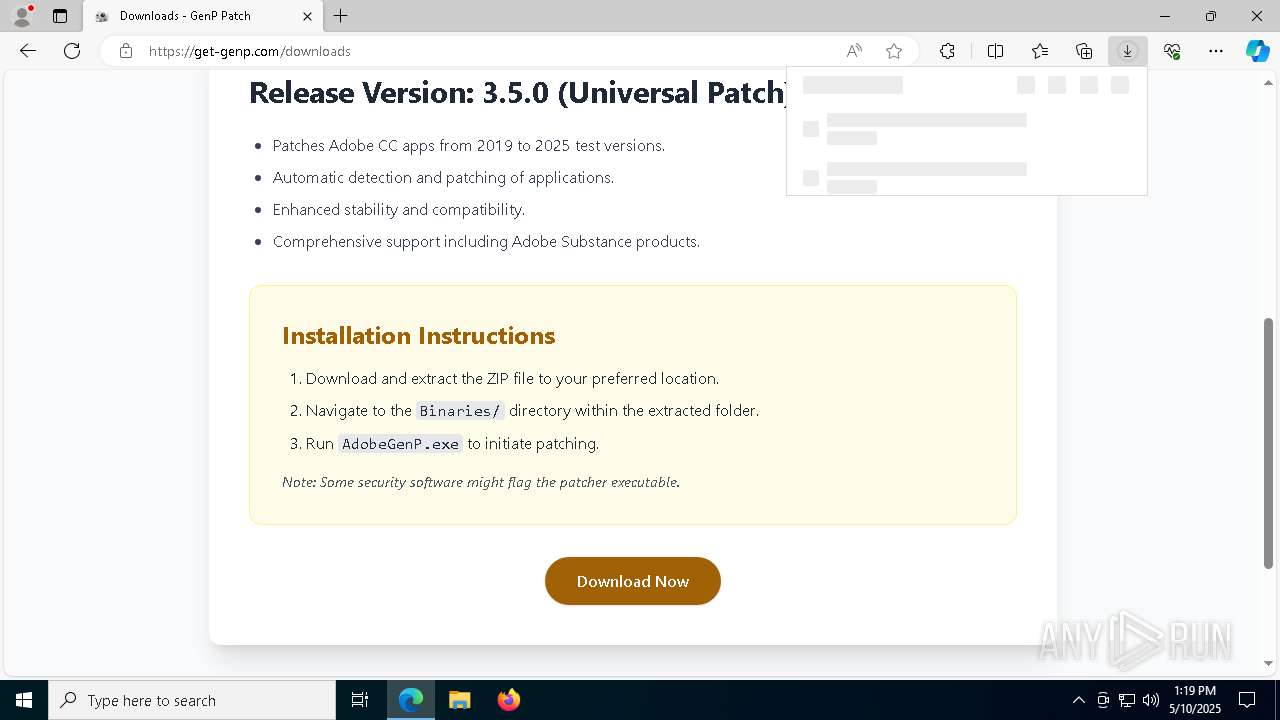
Task: Close the Downloads - GenP Patch tab
Action: pyautogui.click(x=307, y=16)
